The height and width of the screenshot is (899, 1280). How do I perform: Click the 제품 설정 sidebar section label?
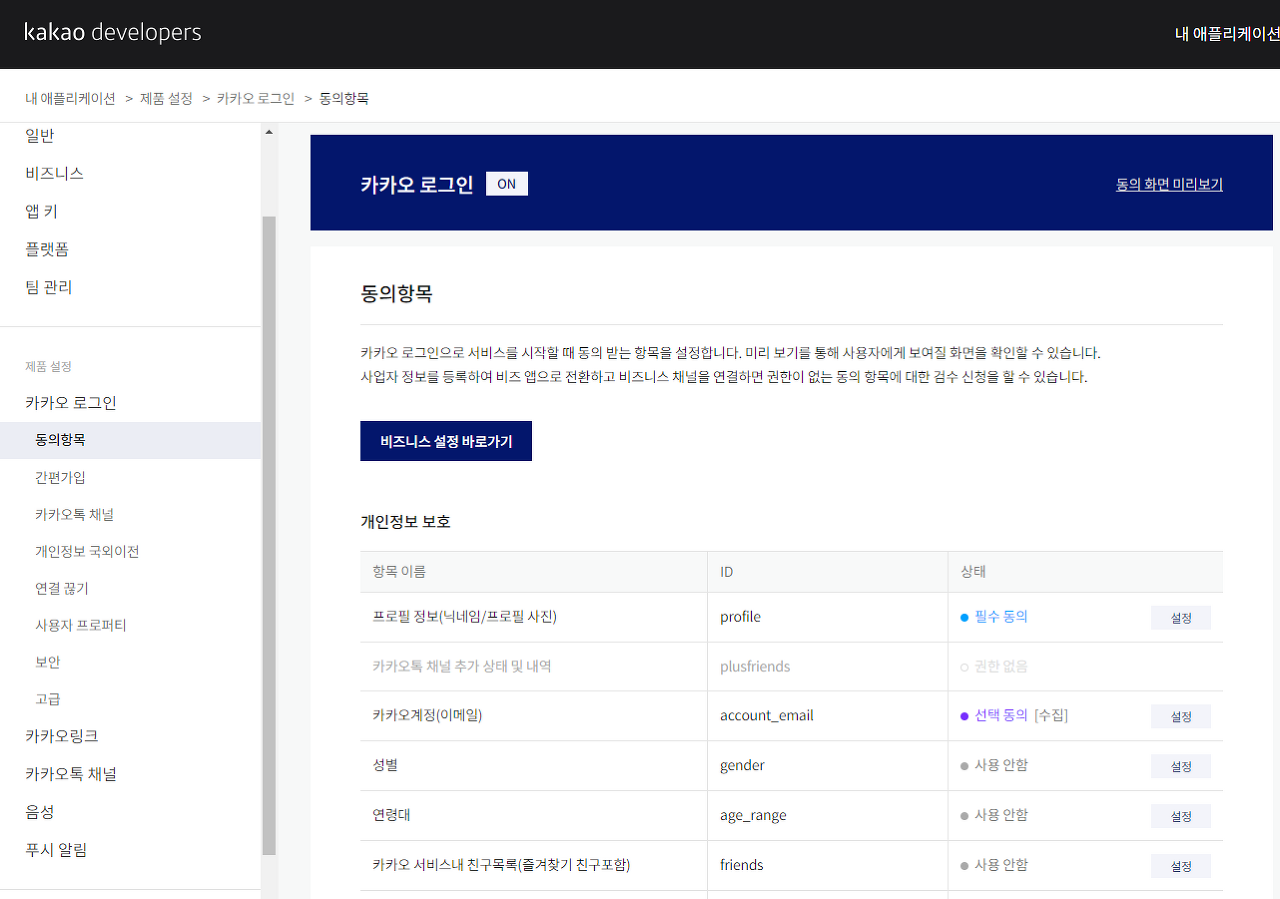pos(48,367)
